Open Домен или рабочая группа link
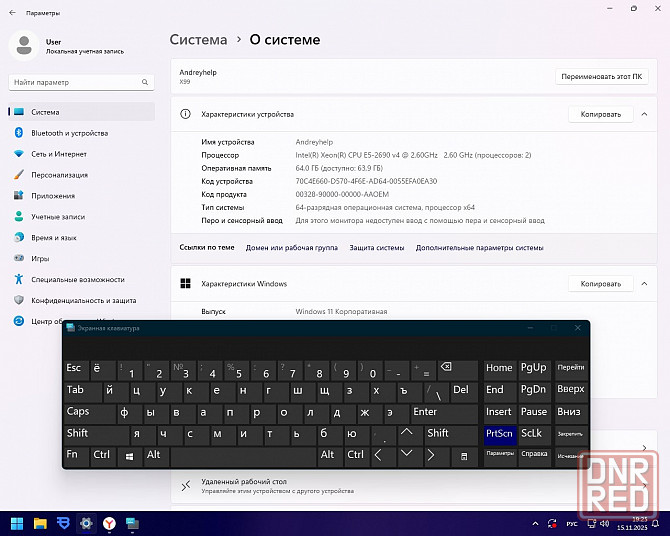The width and height of the screenshot is (670, 536). 291,247
